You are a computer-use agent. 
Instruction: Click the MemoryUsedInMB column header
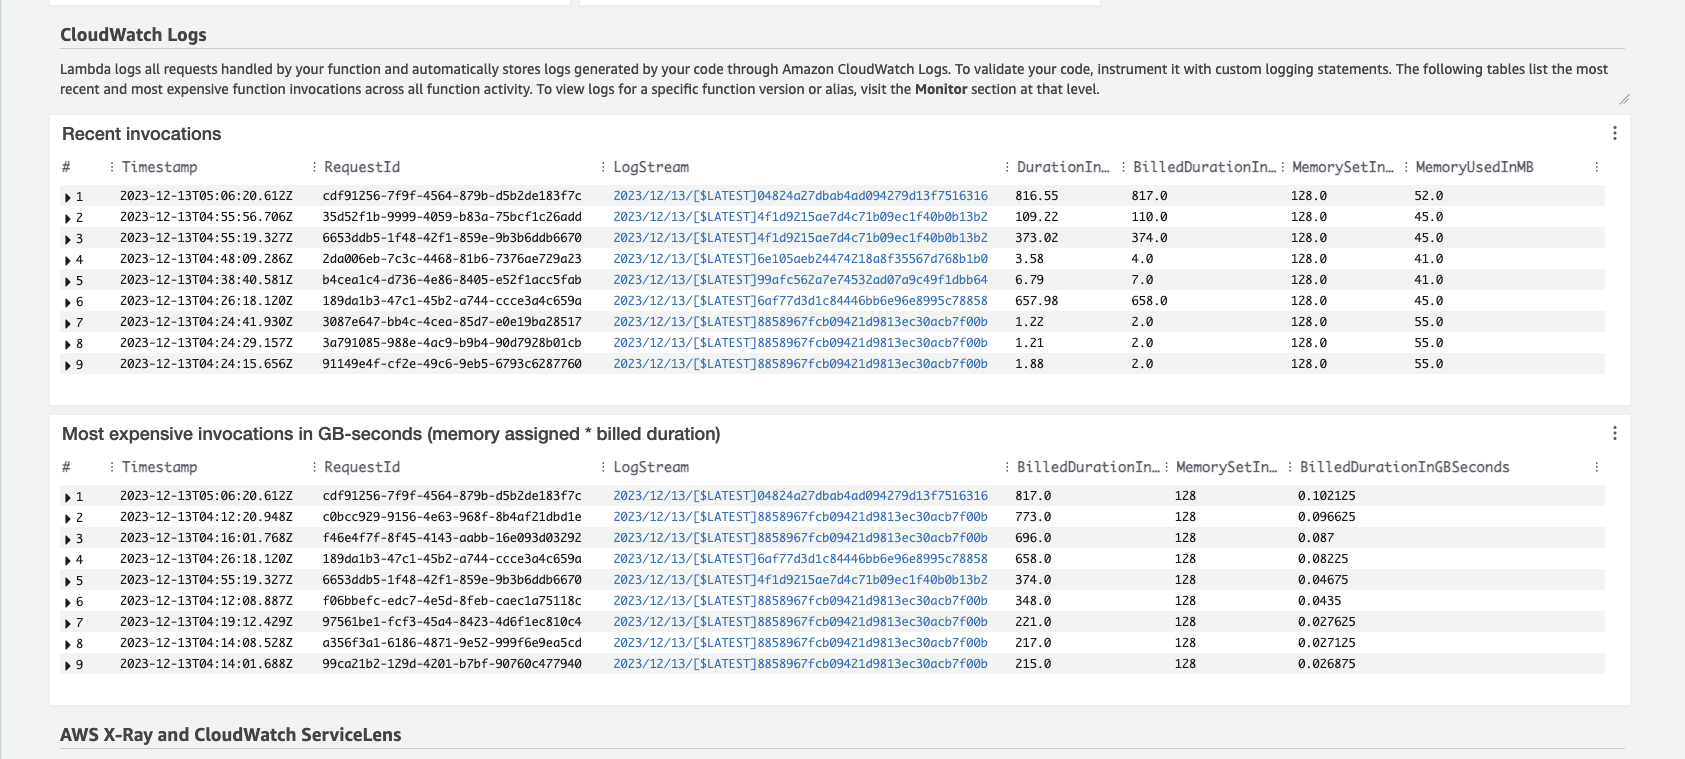coord(1474,167)
